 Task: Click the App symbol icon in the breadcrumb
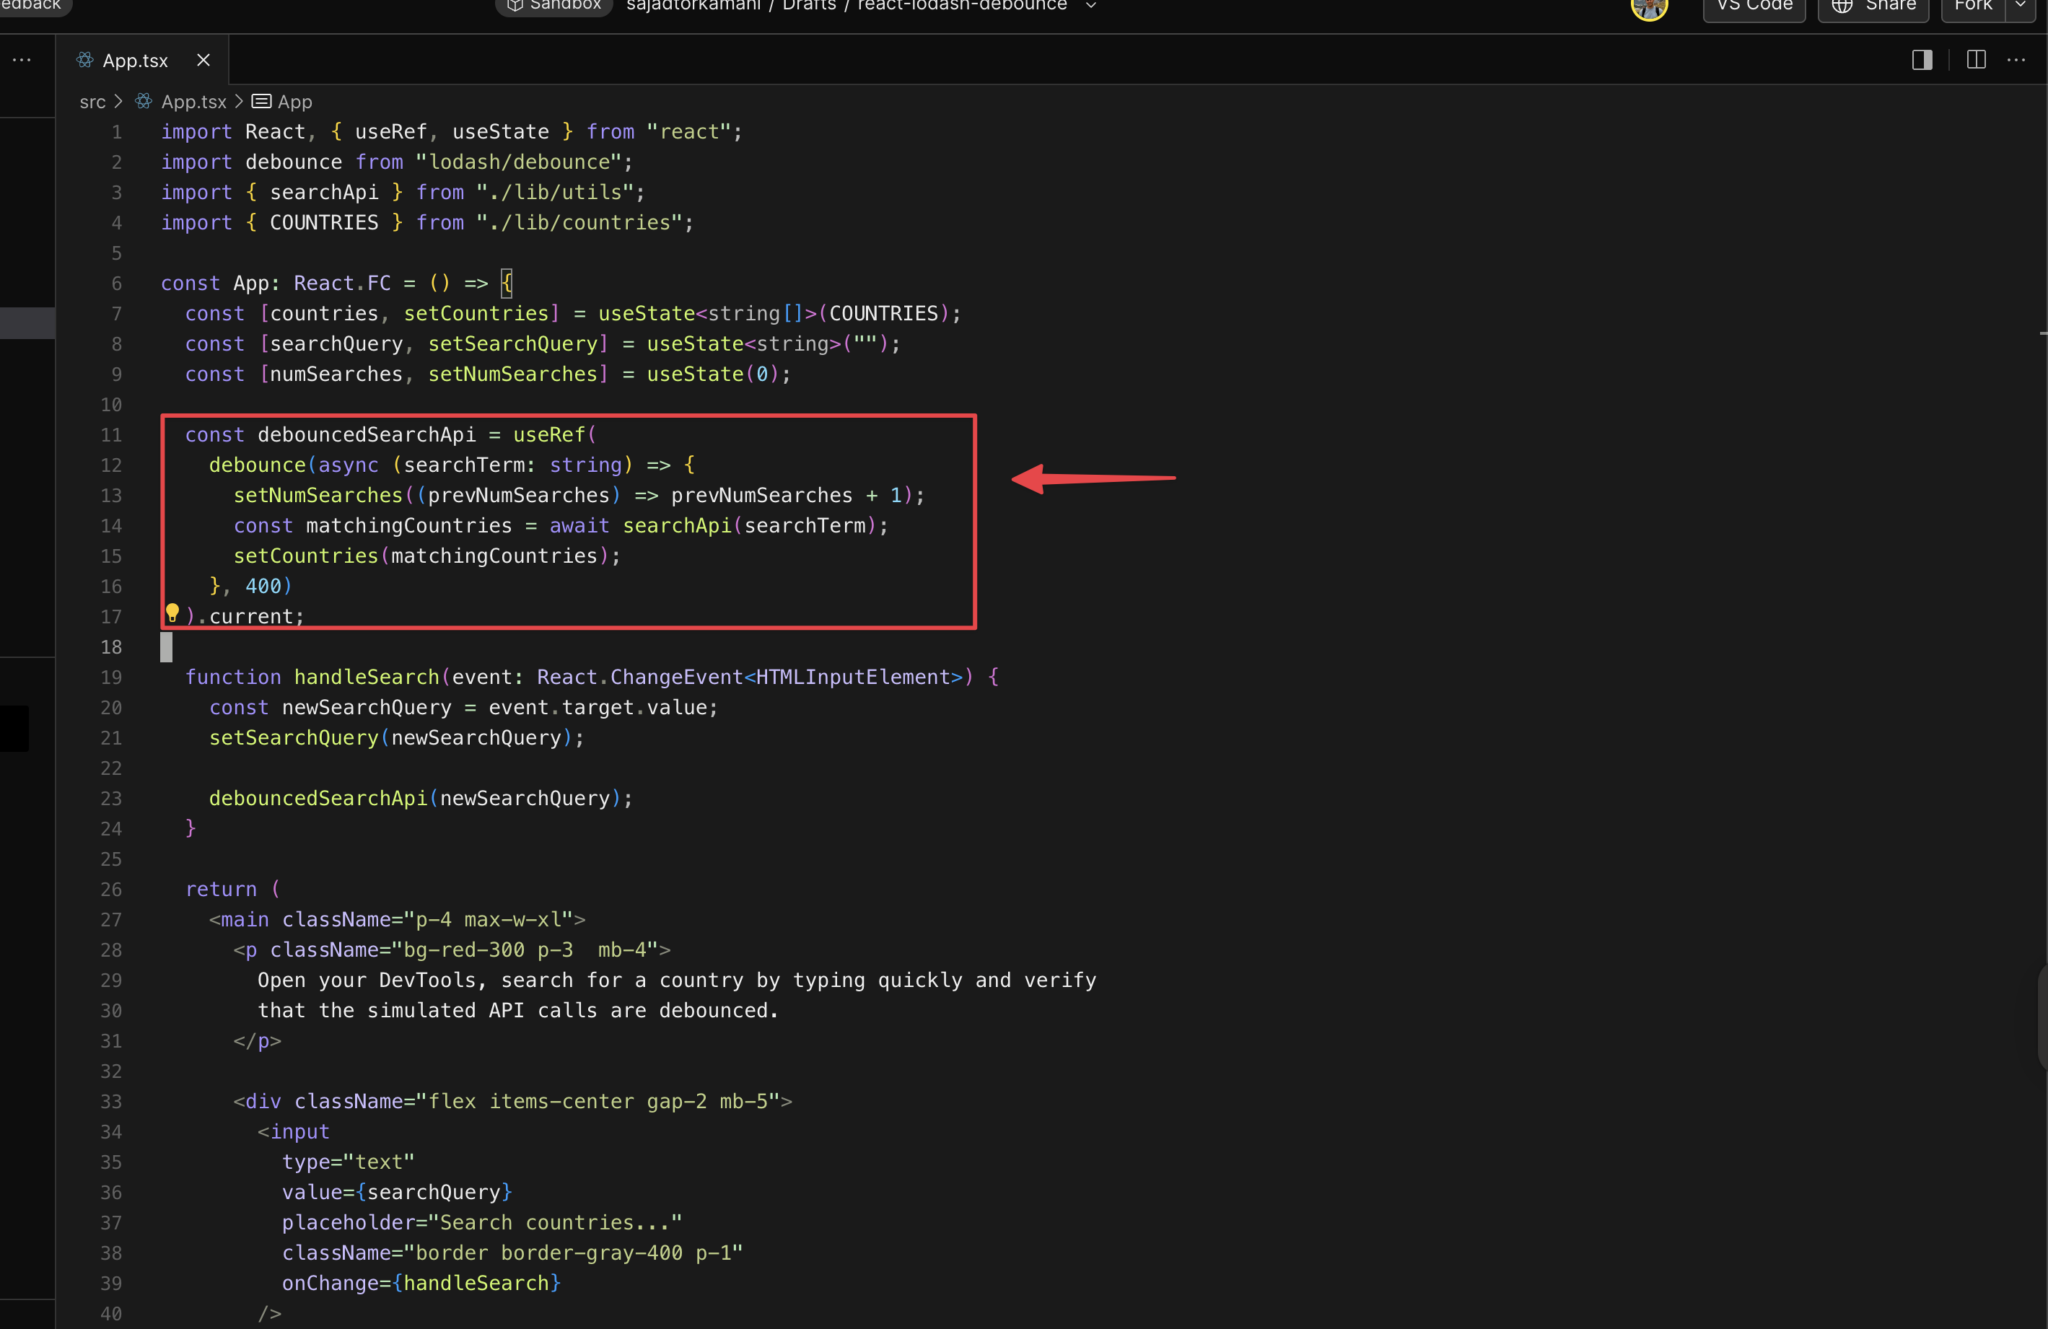click(x=259, y=101)
